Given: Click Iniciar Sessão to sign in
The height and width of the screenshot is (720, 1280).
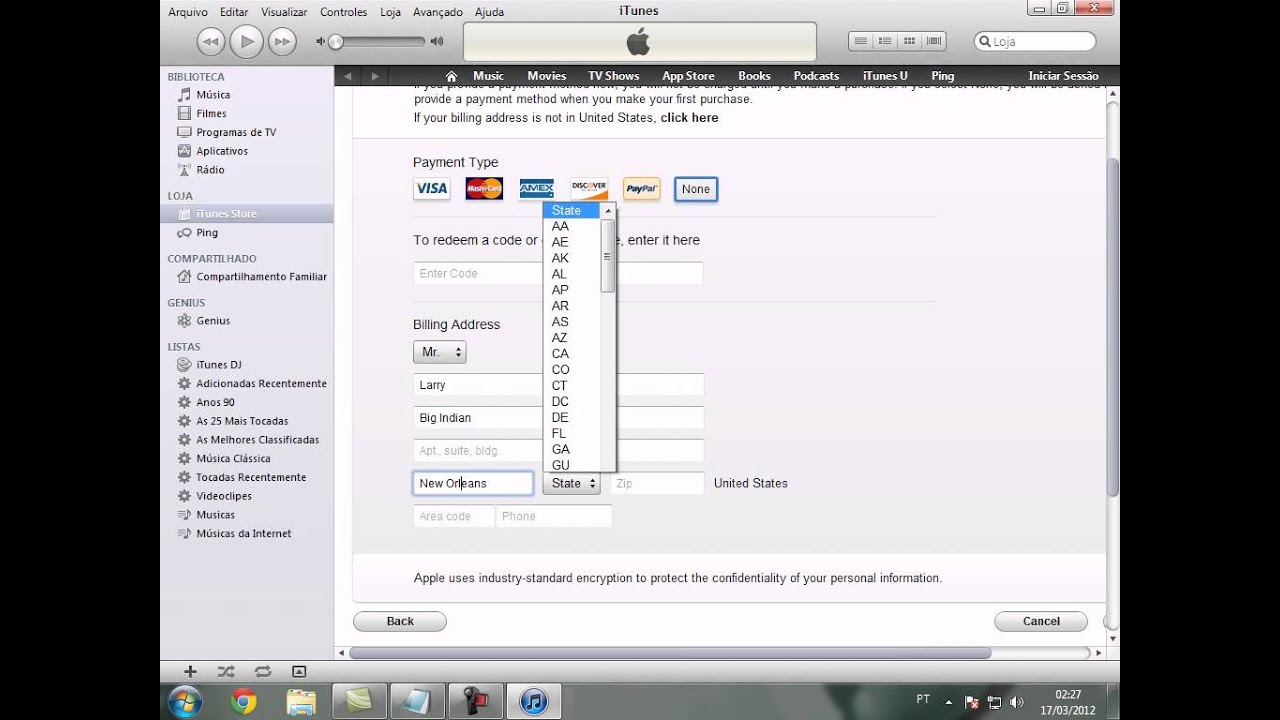Looking at the screenshot, I should tap(1063, 76).
